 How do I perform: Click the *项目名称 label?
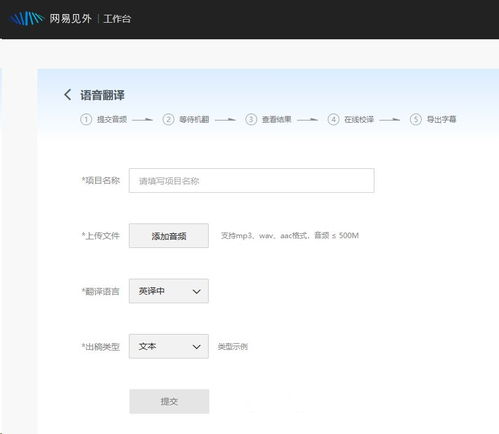point(101,180)
